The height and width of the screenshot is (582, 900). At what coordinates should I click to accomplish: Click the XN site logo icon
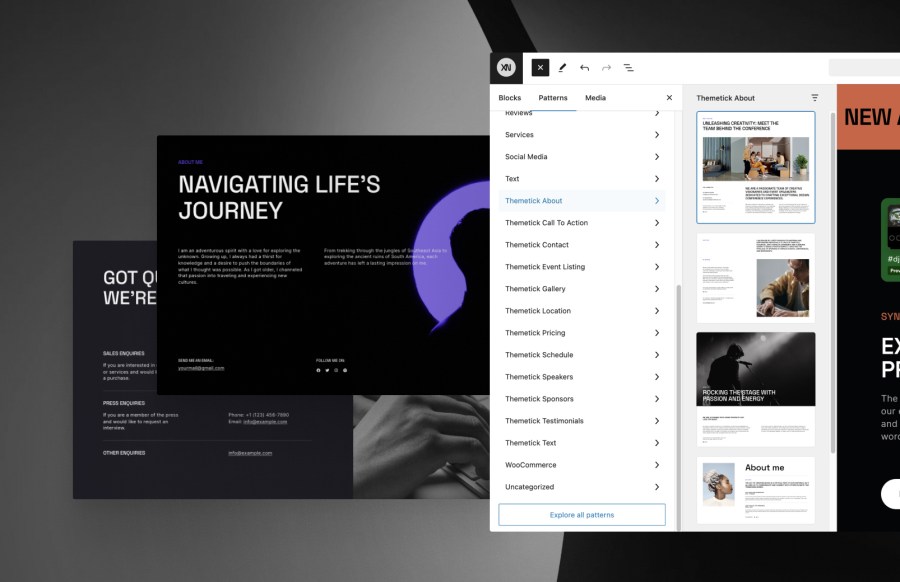506,68
